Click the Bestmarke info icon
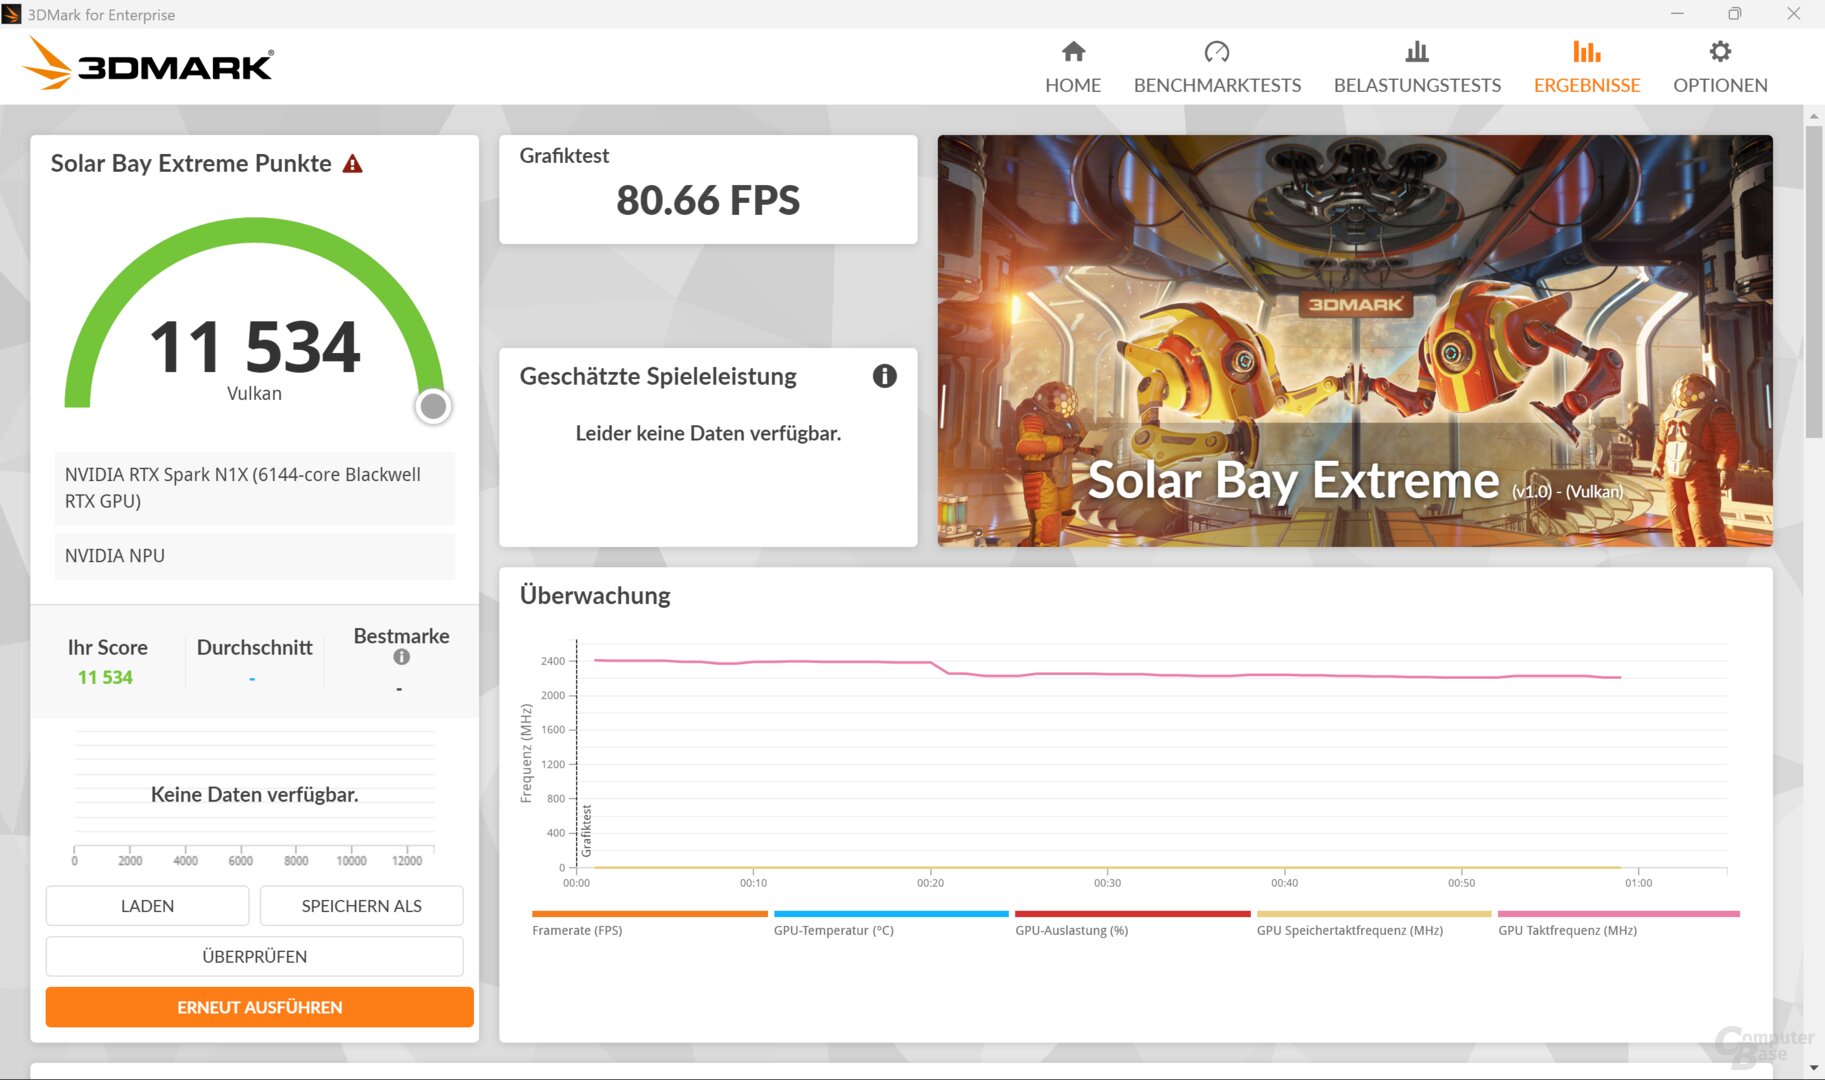This screenshot has height=1080, width=1825. (x=401, y=657)
